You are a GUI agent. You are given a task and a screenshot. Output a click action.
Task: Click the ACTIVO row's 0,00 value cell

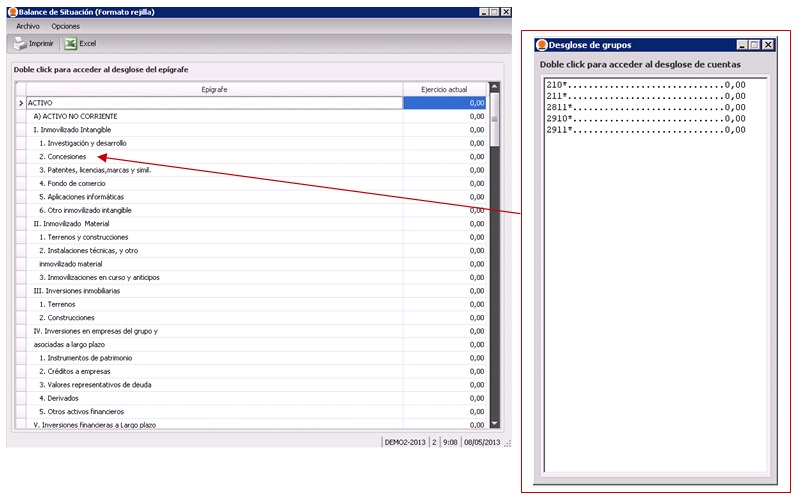click(x=445, y=103)
